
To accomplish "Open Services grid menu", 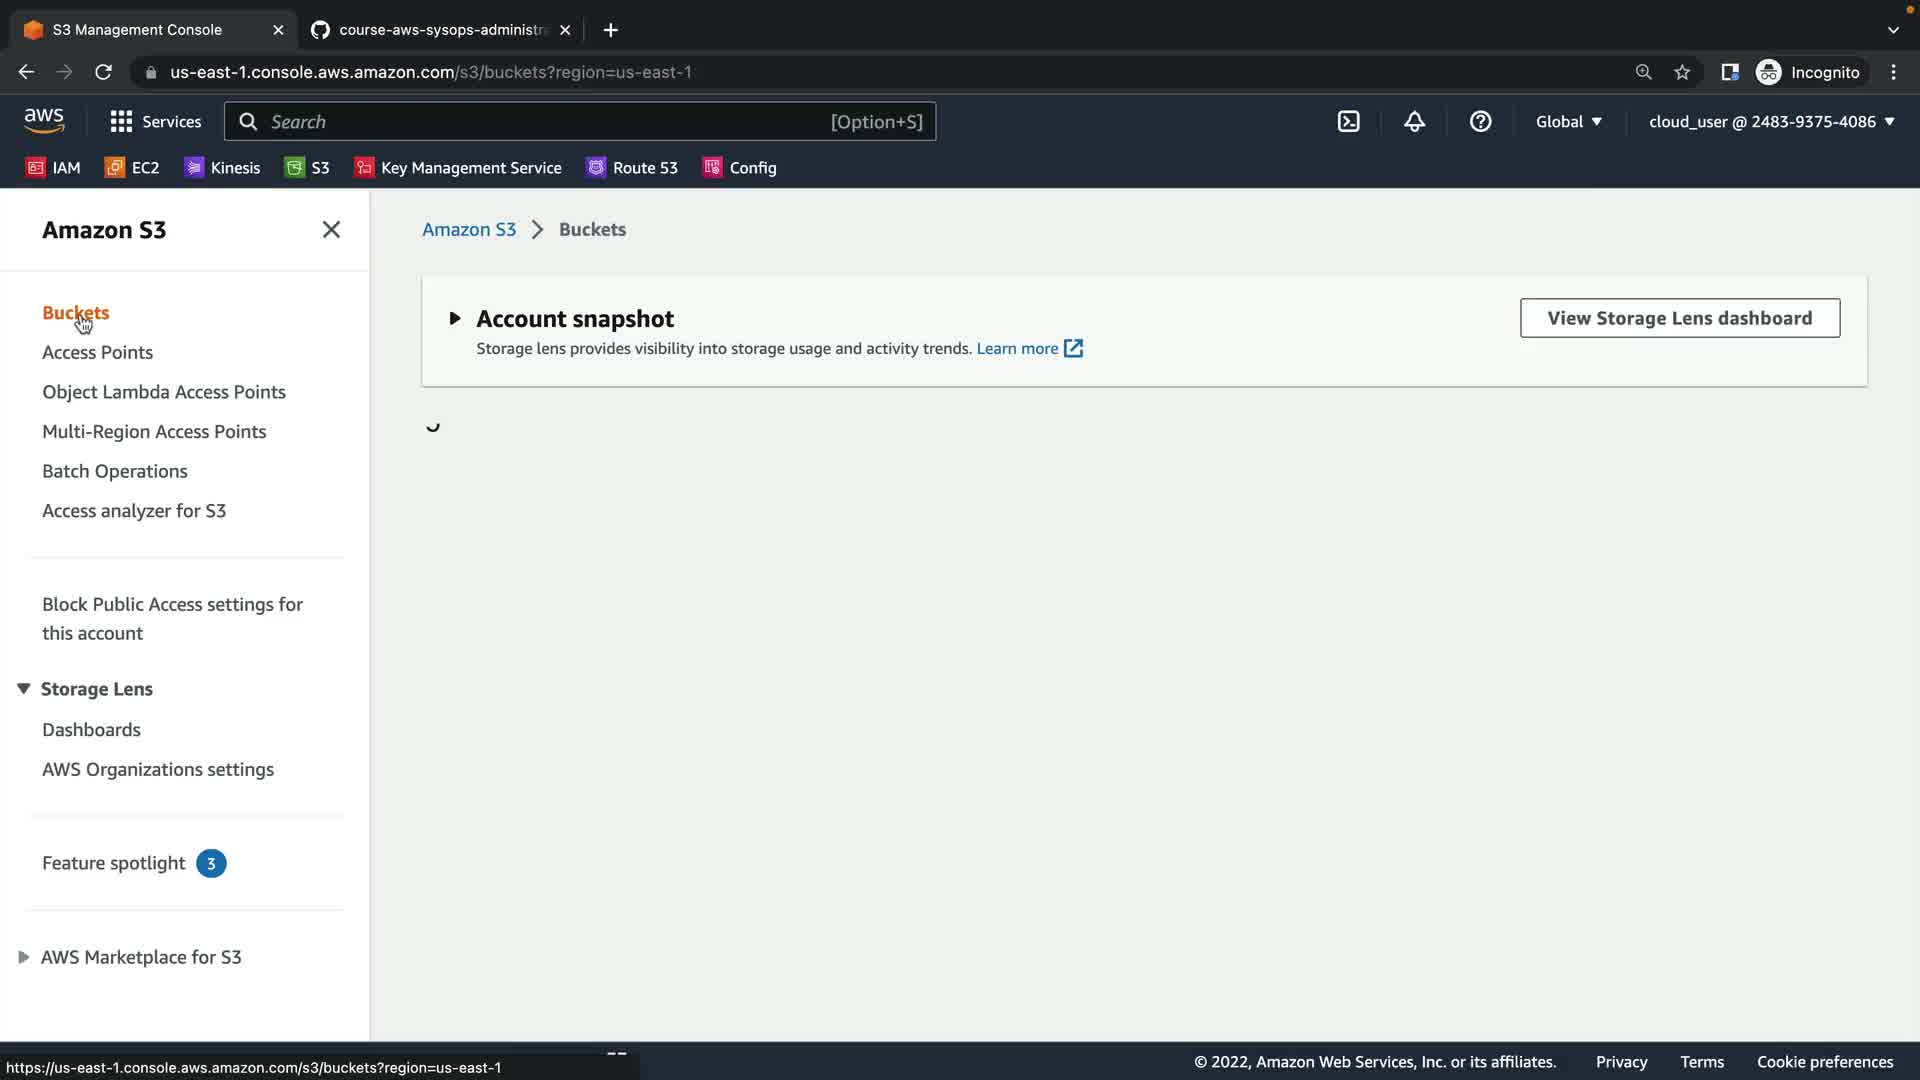I will coord(155,122).
